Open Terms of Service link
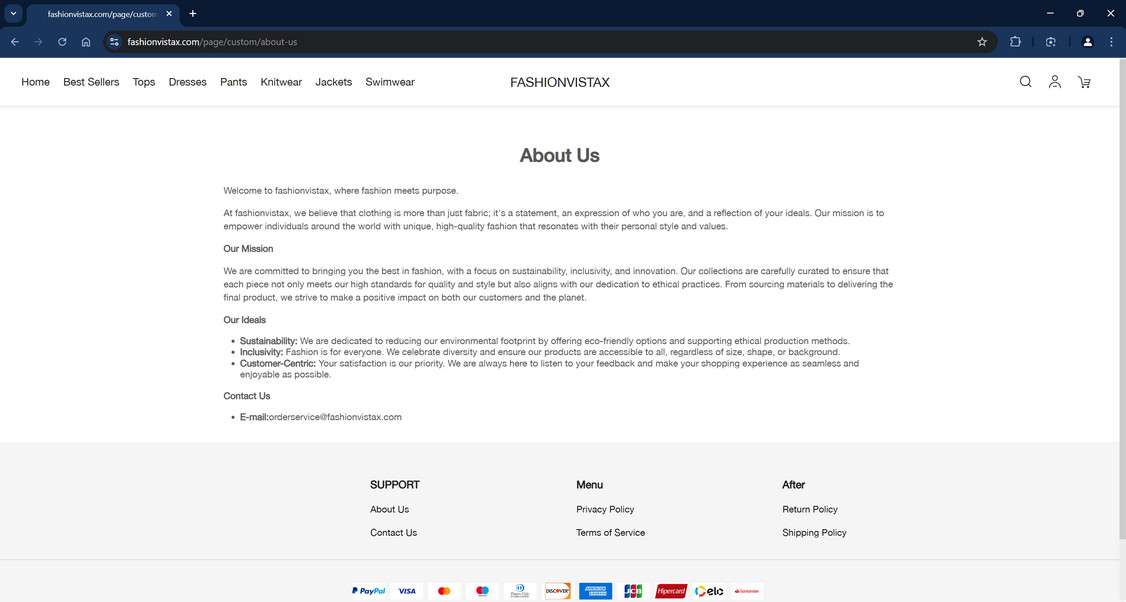This screenshot has width=1126, height=602. coord(610,532)
